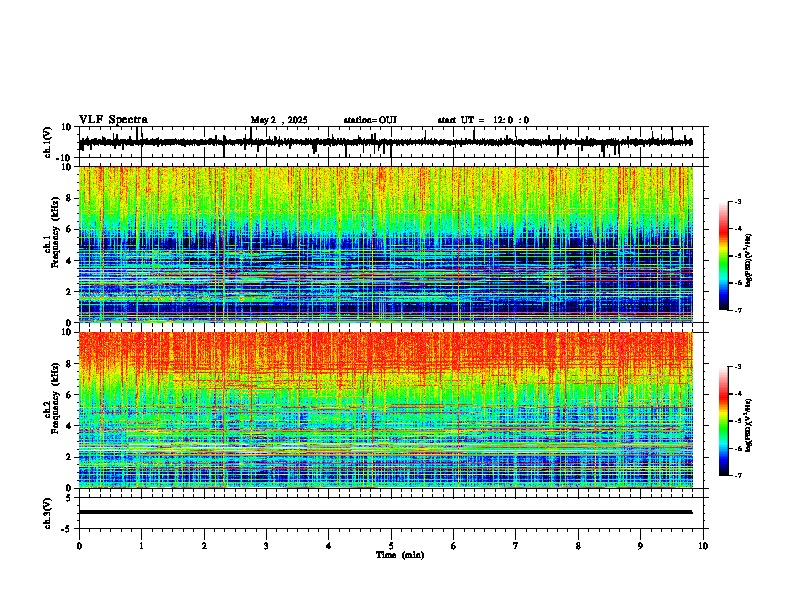The image size is (792, 612).
Task: Click inside the ch.1 spectrogram panel
Action: pos(385,244)
